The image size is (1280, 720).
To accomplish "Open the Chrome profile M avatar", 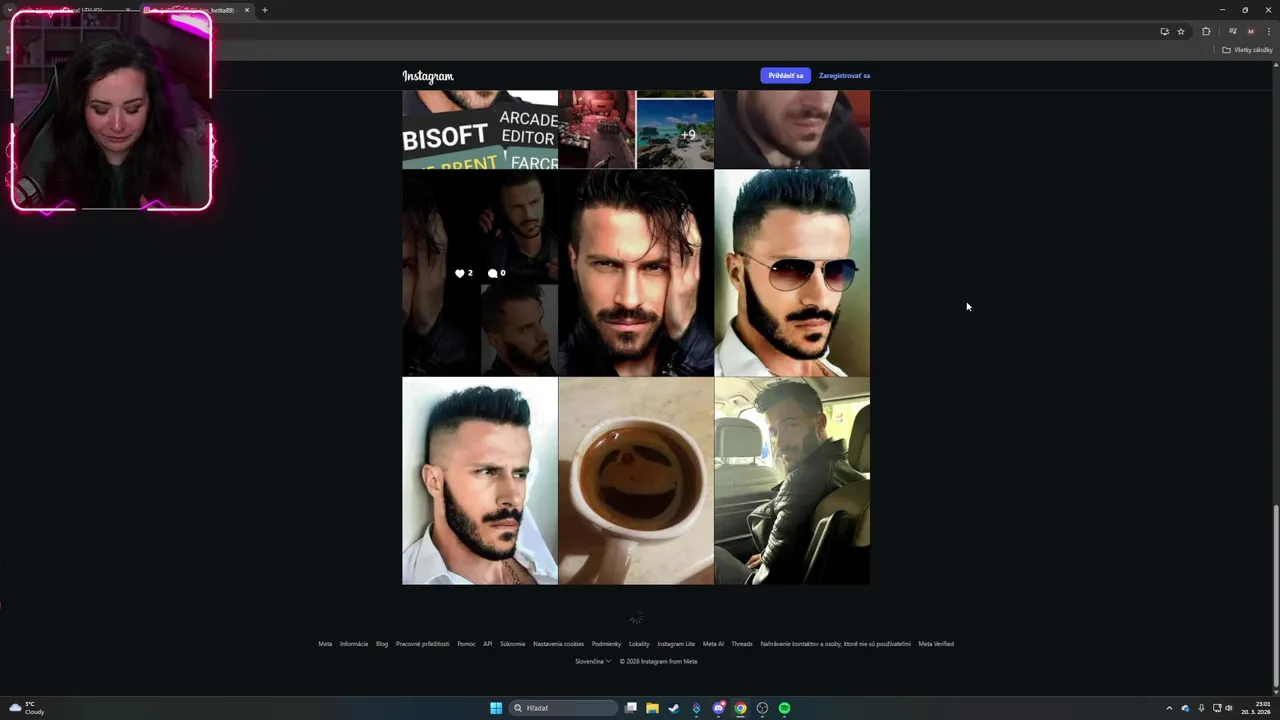I will (x=1250, y=31).
